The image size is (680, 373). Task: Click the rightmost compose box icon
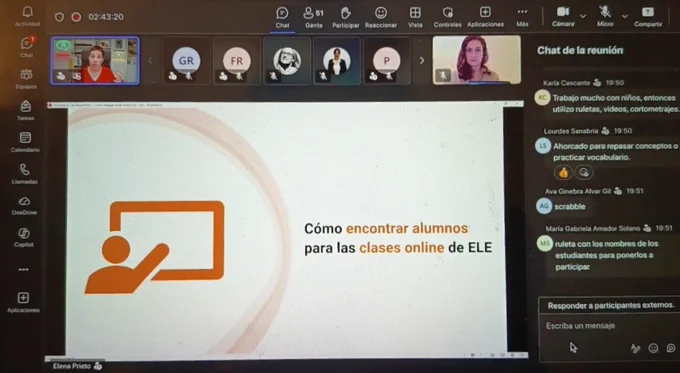click(671, 348)
